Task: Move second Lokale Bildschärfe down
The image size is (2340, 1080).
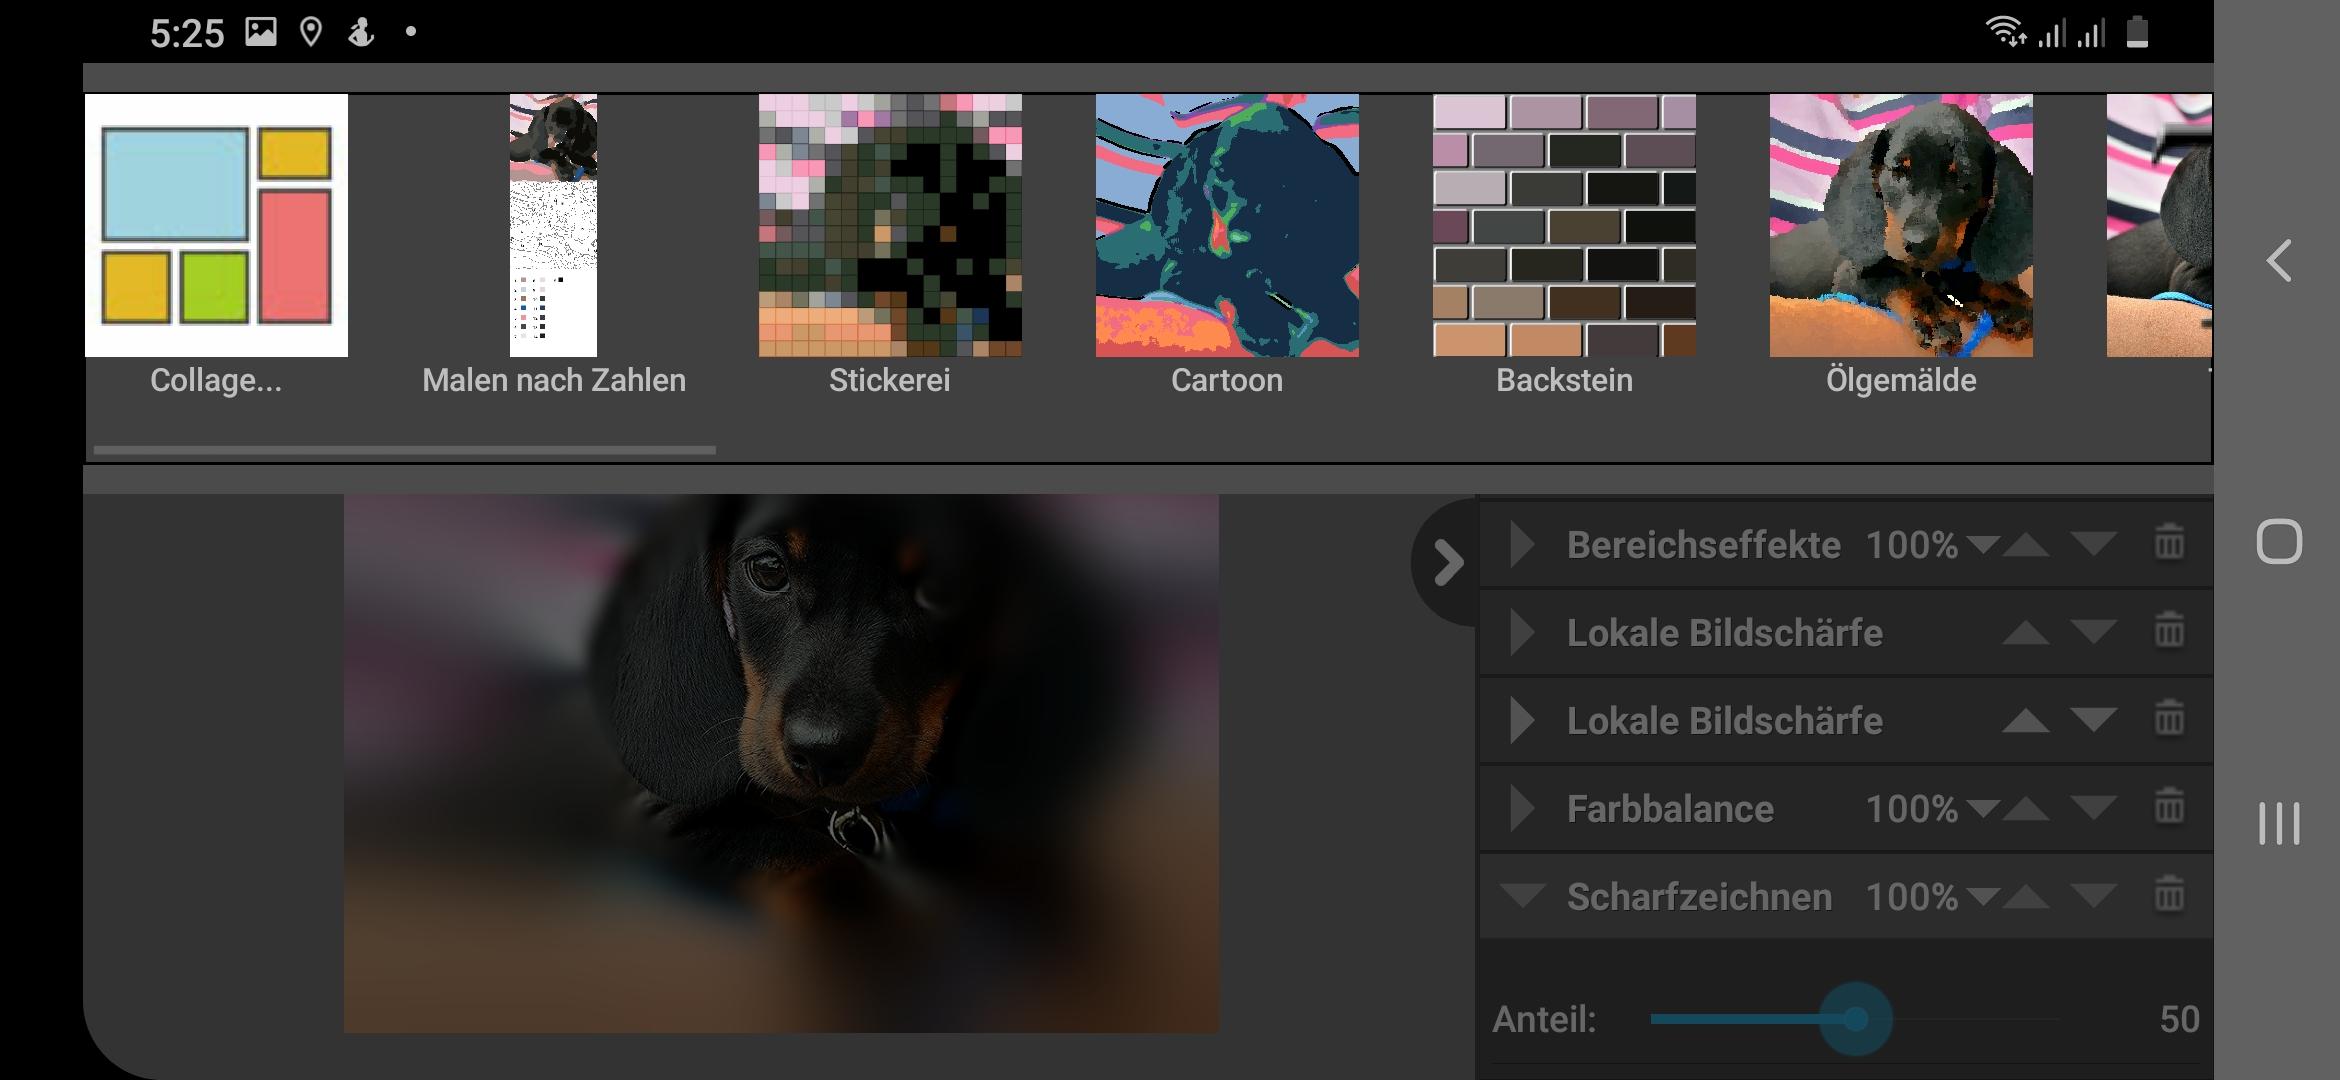Action: click(x=2093, y=721)
